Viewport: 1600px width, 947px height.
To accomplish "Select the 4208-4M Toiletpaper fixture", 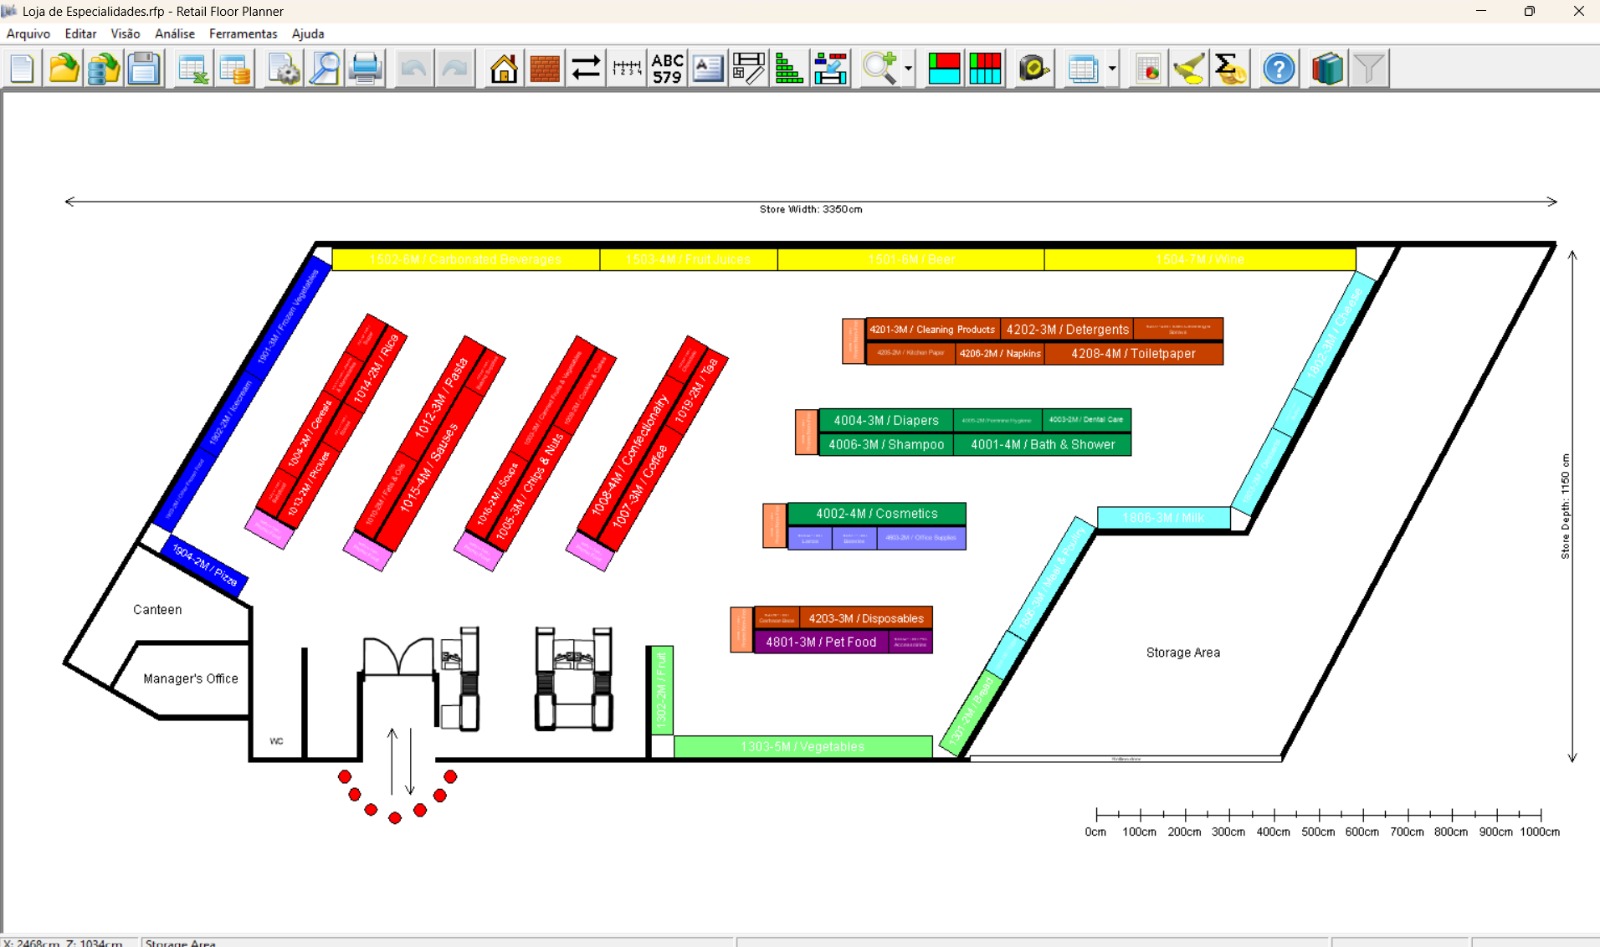I will tap(1133, 353).
